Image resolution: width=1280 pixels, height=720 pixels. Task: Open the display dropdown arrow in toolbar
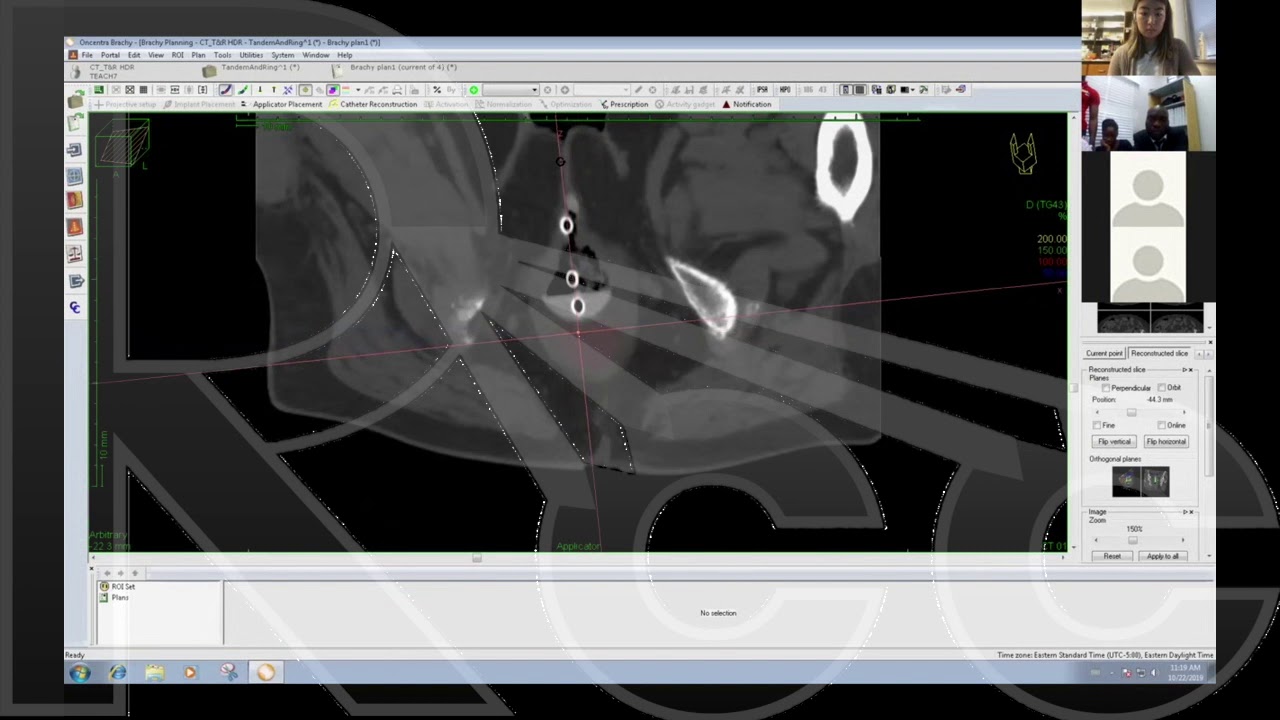(913, 90)
